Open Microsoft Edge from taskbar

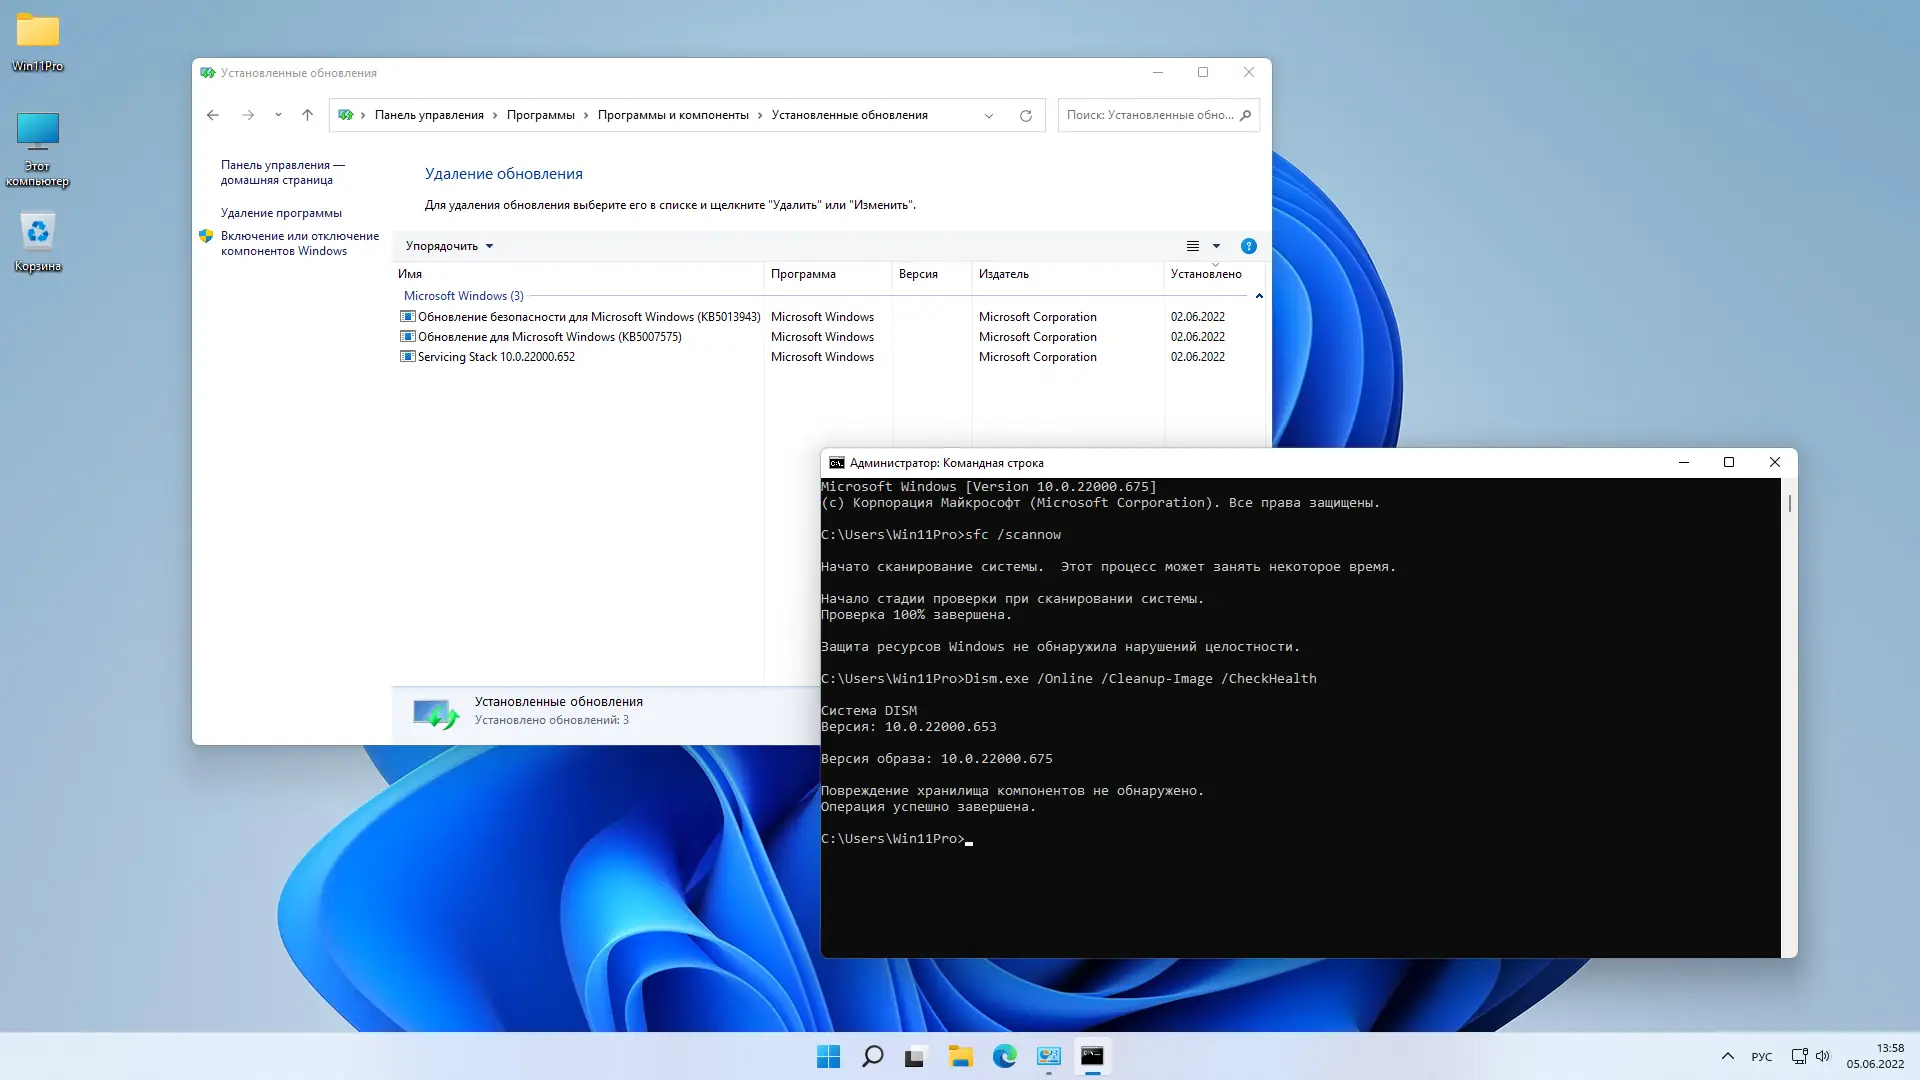click(1004, 1056)
